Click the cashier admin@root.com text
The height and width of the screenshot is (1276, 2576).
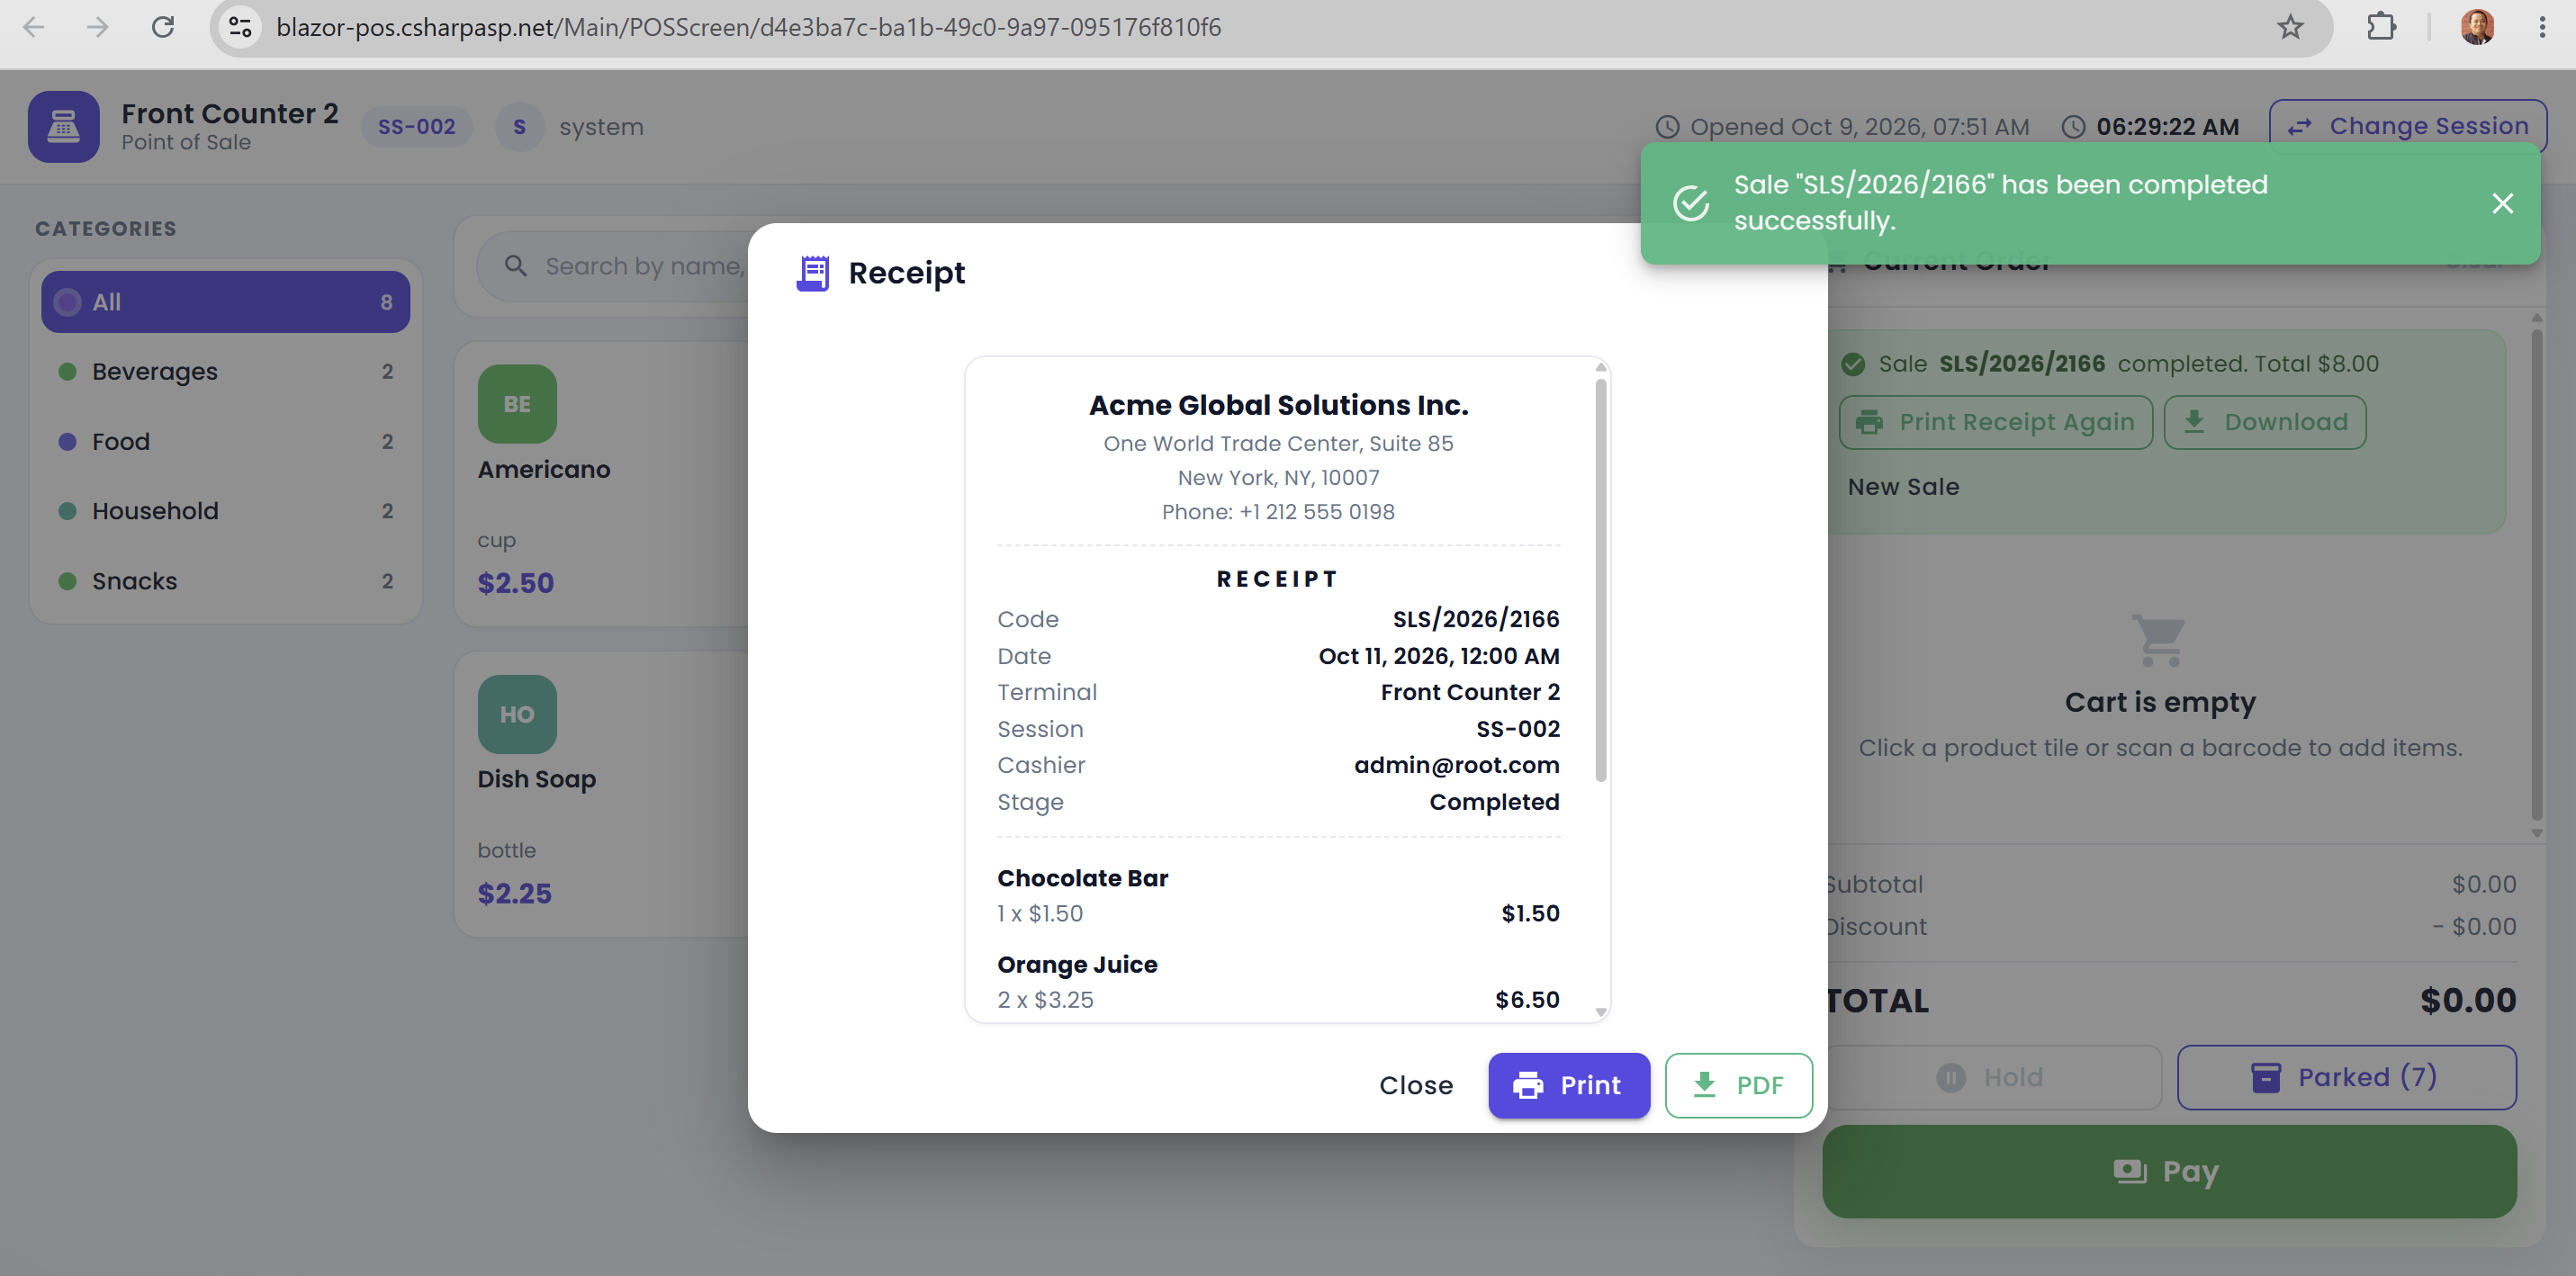(x=1456, y=765)
